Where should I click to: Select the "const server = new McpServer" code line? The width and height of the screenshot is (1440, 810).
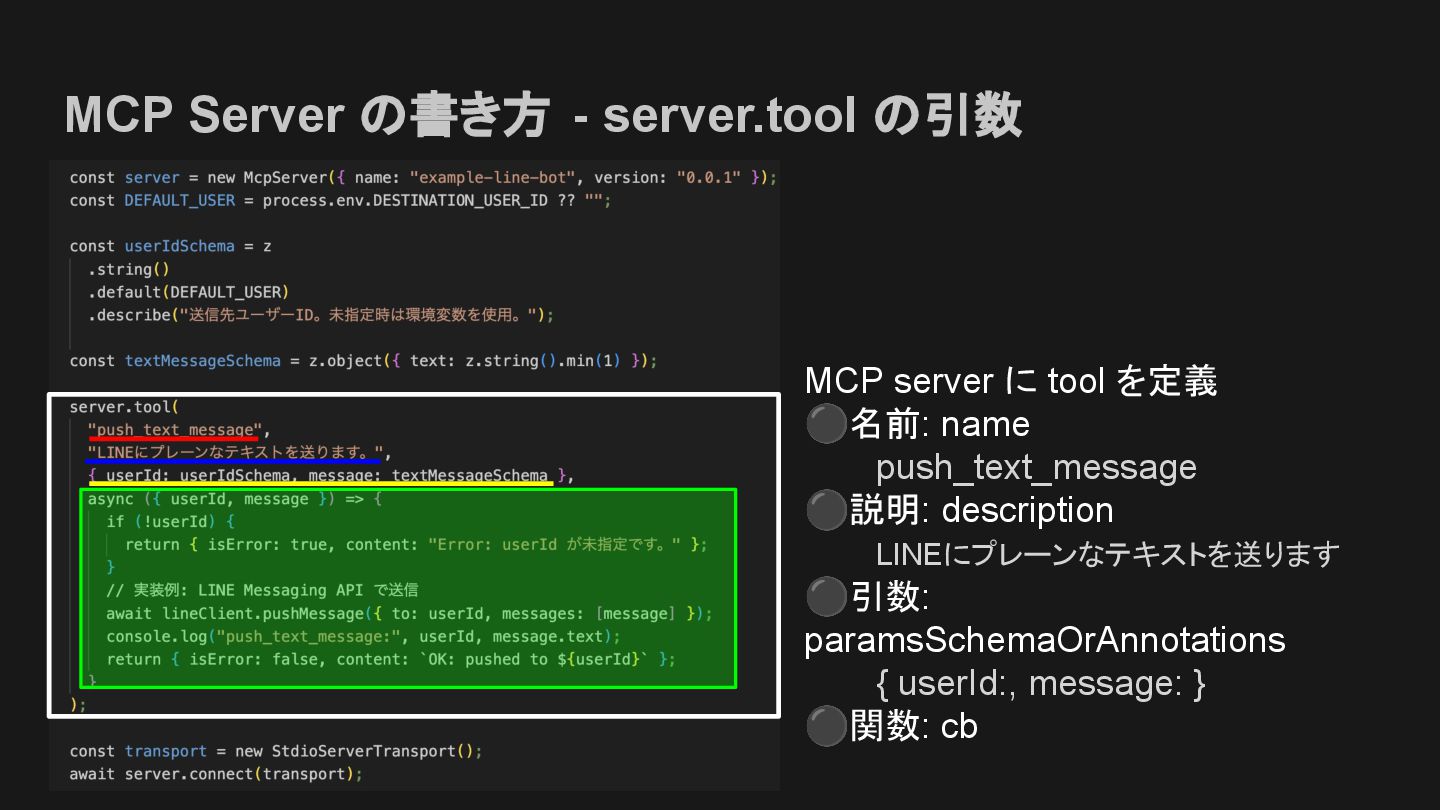(x=423, y=177)
